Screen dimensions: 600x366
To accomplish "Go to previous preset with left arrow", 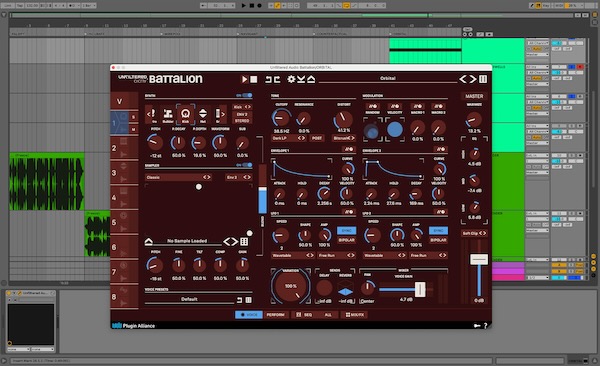I will click(x=463, y=79).
